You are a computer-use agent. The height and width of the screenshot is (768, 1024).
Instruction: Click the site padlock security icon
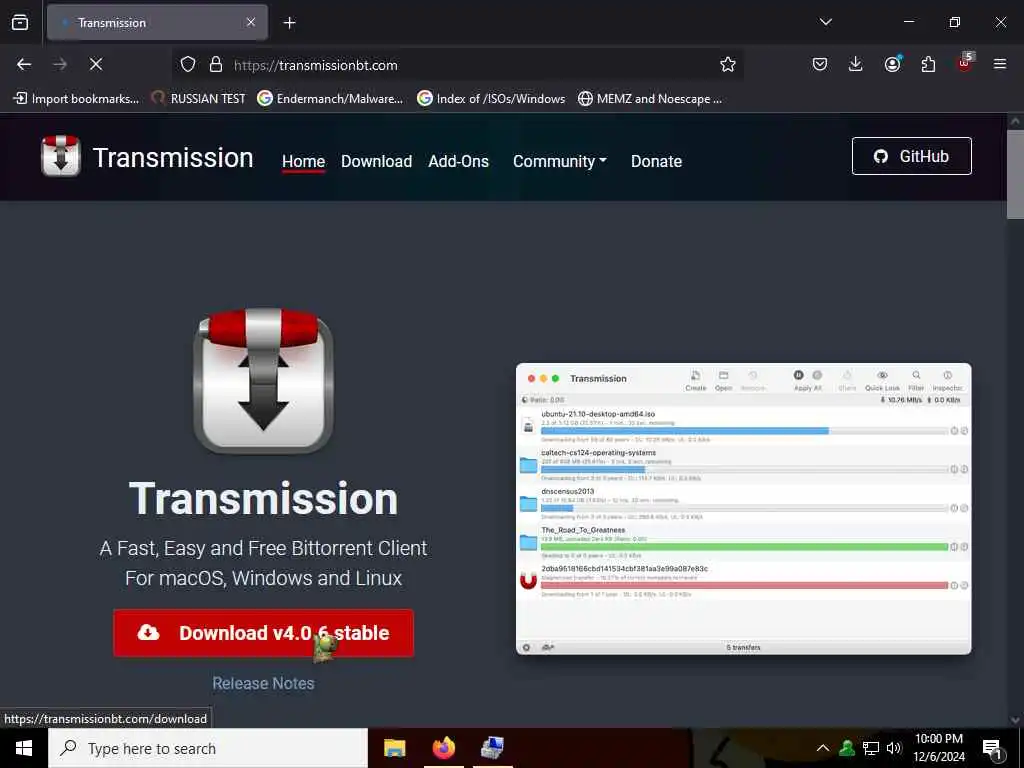[x=216, y=64]
